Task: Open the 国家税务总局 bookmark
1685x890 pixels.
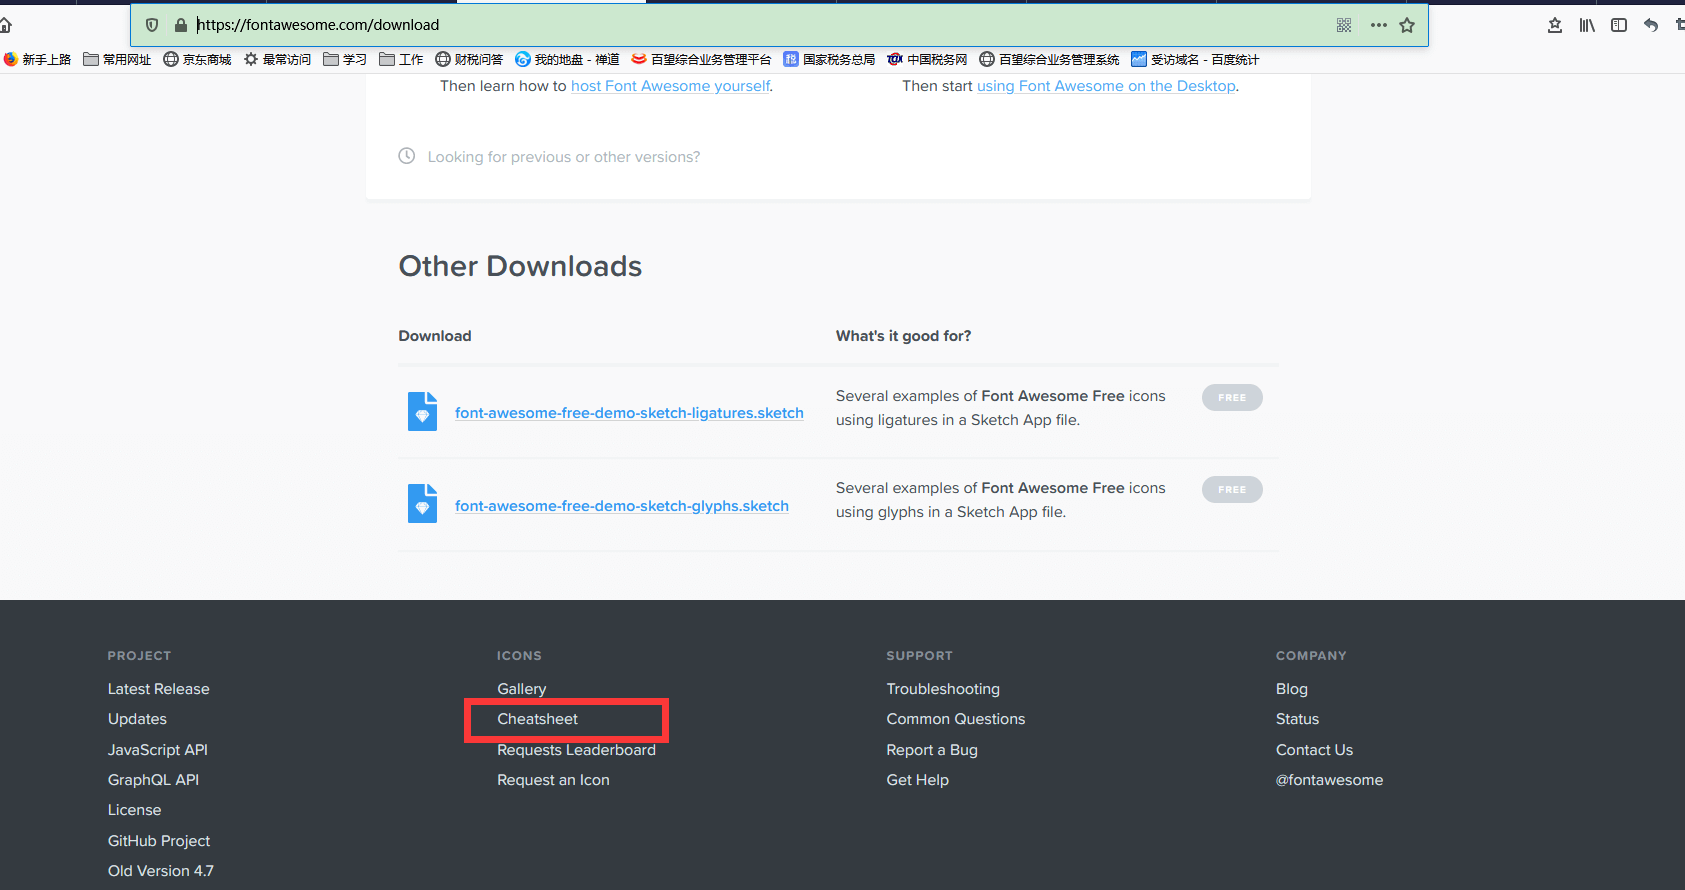Action: (x=829, y=59)
